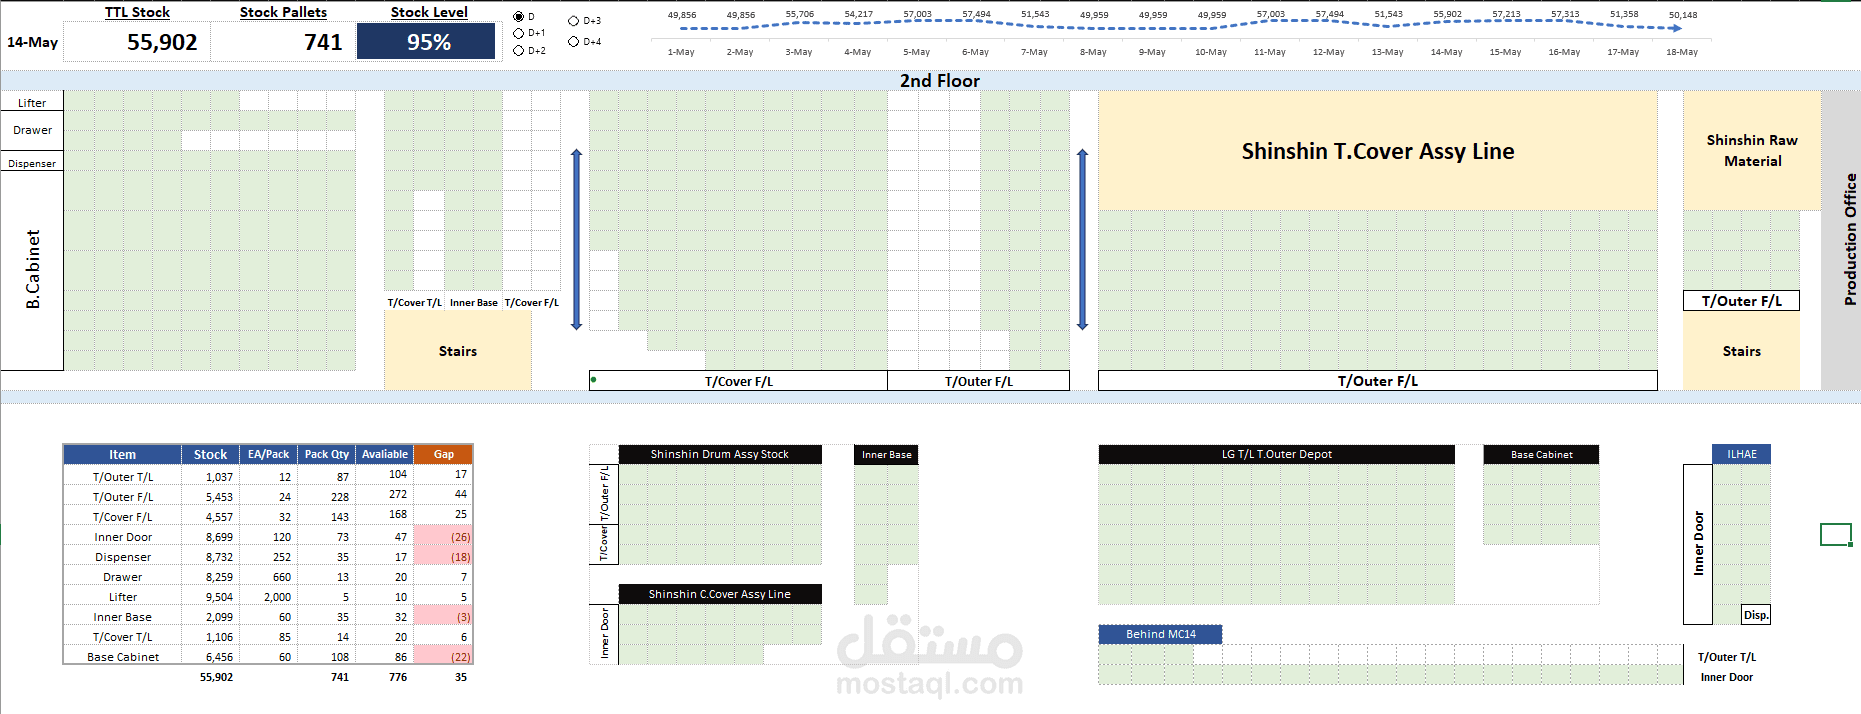1861x714 pixels.
Task: Select the stock value 9,504 in the table
Action: pos(219,597)
